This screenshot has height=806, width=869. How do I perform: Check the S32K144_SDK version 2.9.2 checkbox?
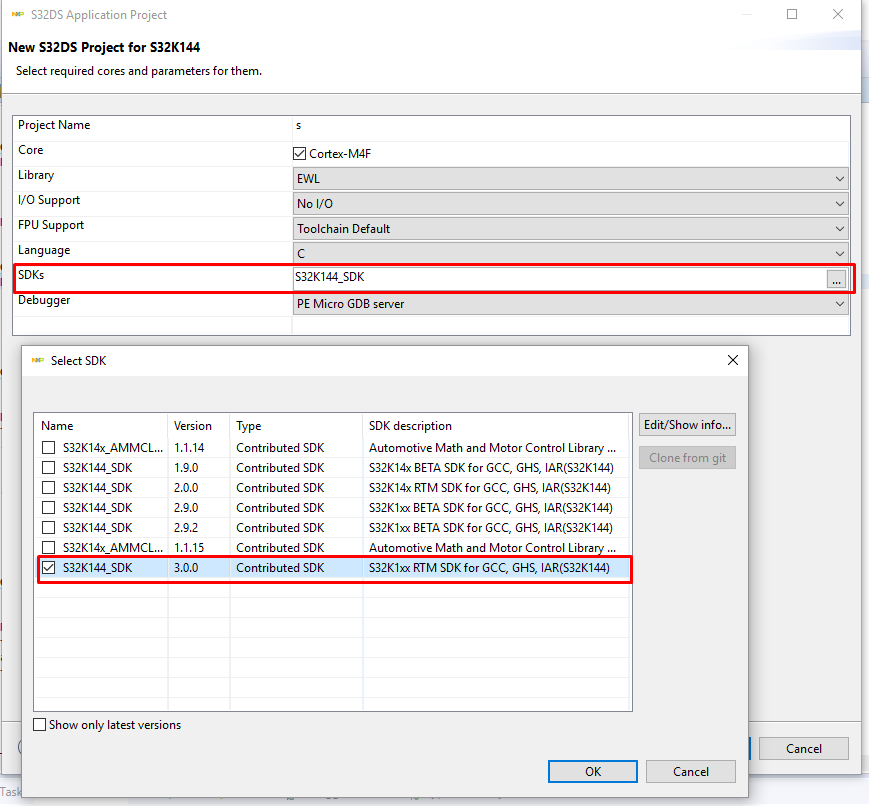(49, 527)
